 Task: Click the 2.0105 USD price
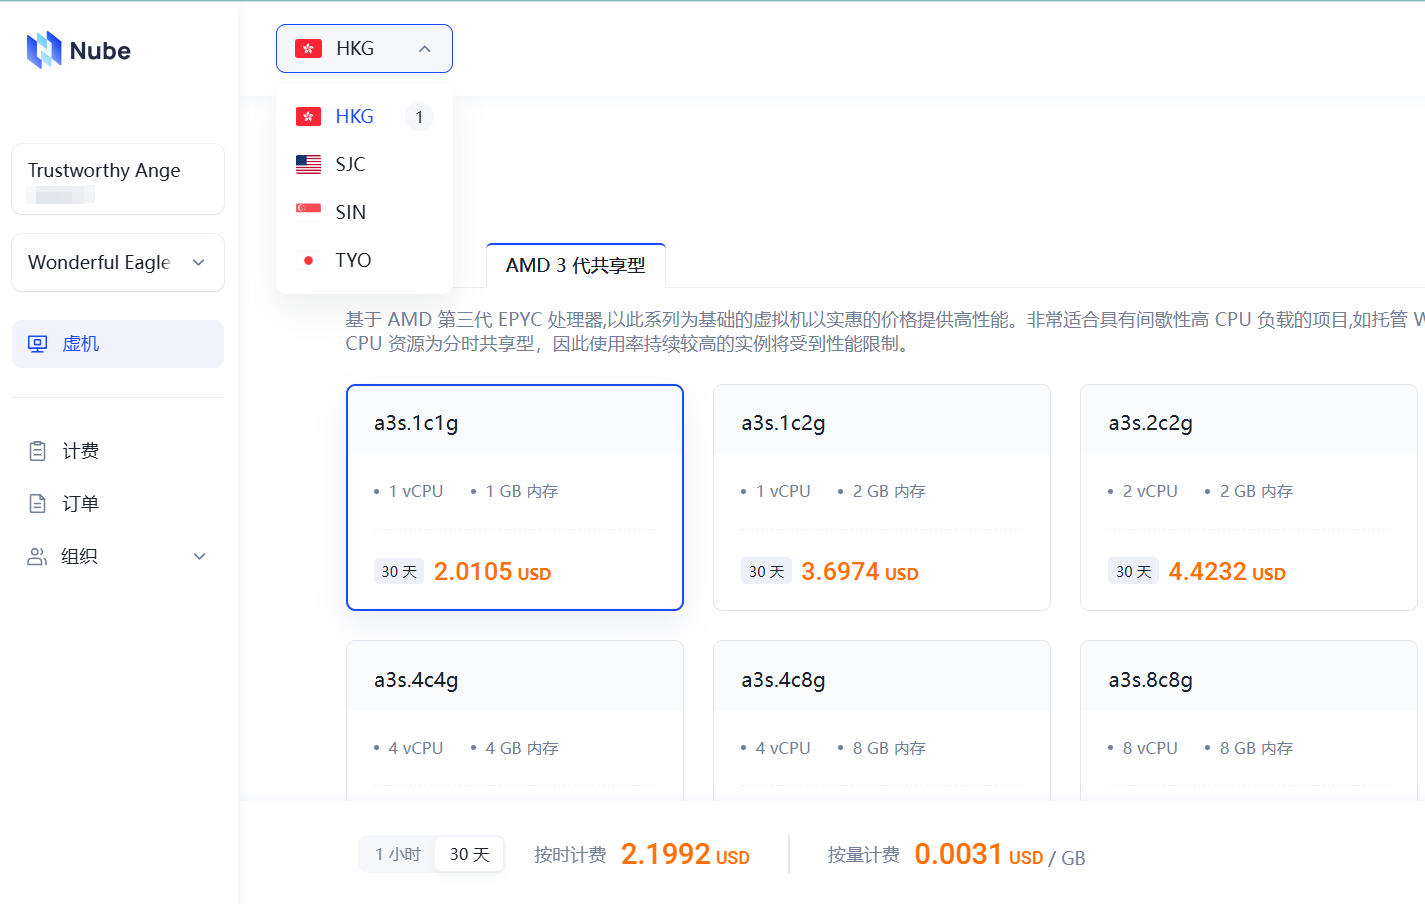[492, 571]
